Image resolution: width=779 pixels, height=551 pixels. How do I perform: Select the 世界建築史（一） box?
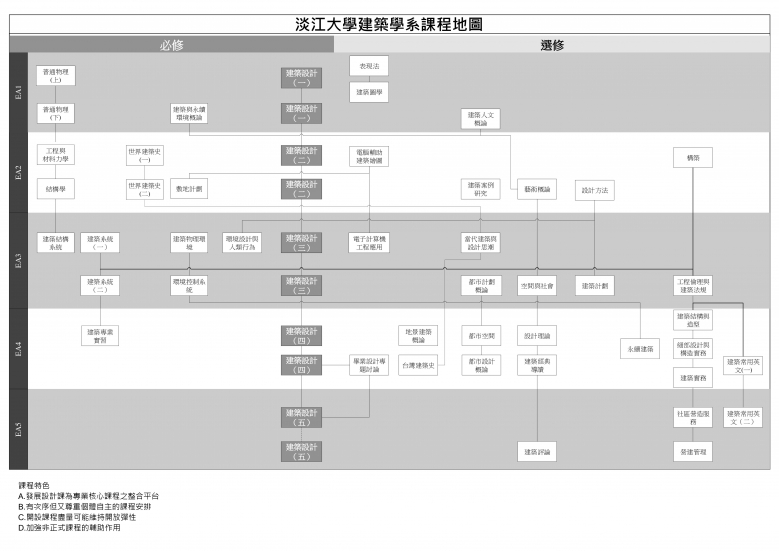tap(145, 155)
